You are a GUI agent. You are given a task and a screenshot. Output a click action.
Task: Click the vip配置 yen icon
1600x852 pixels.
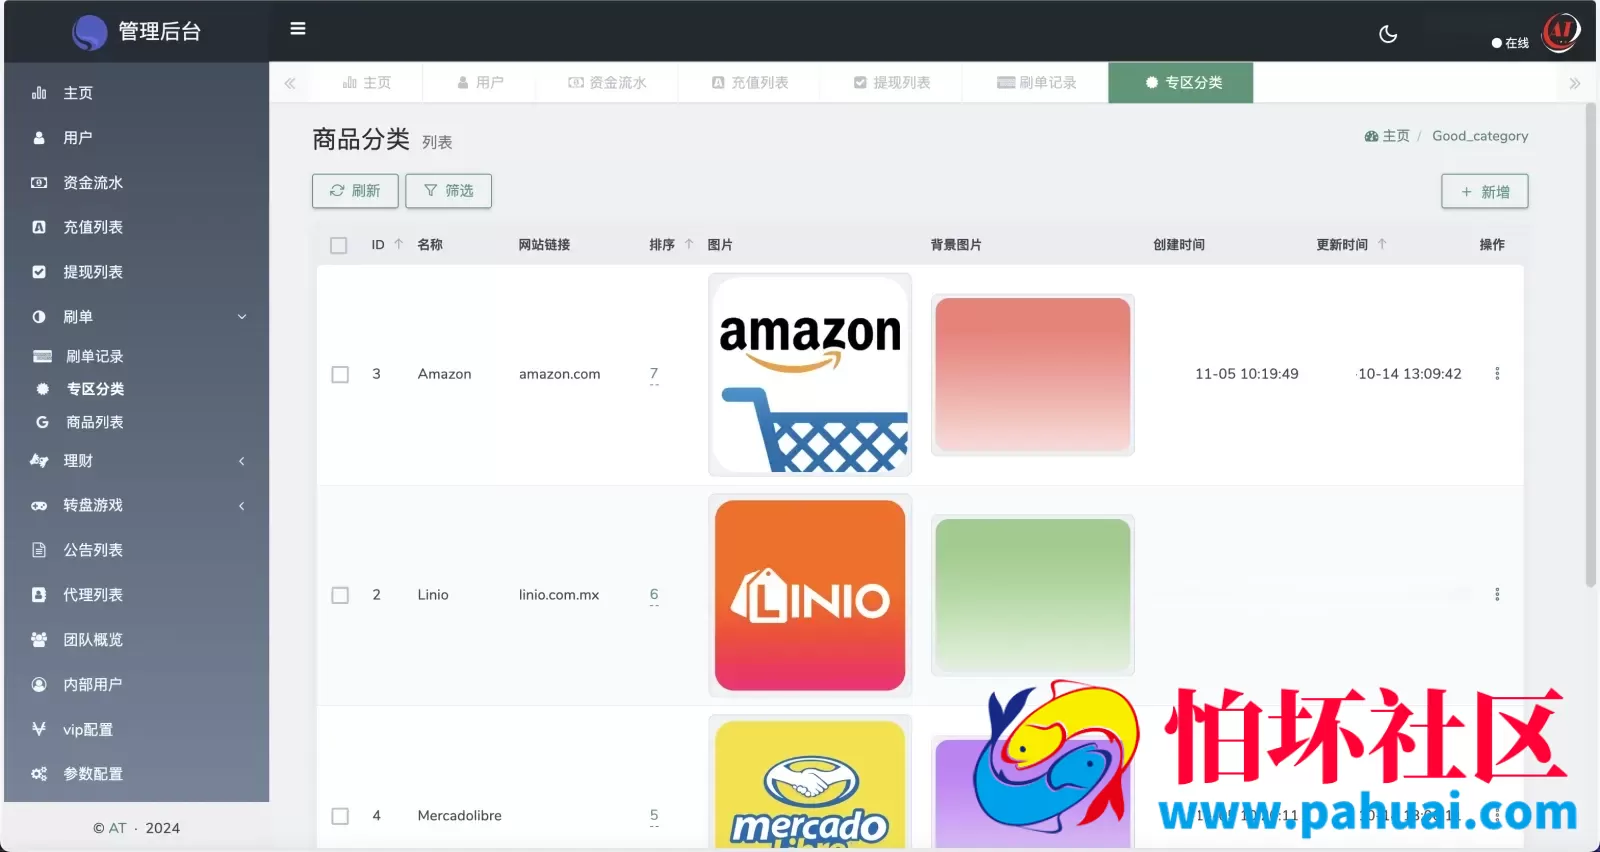coord(39,729)
